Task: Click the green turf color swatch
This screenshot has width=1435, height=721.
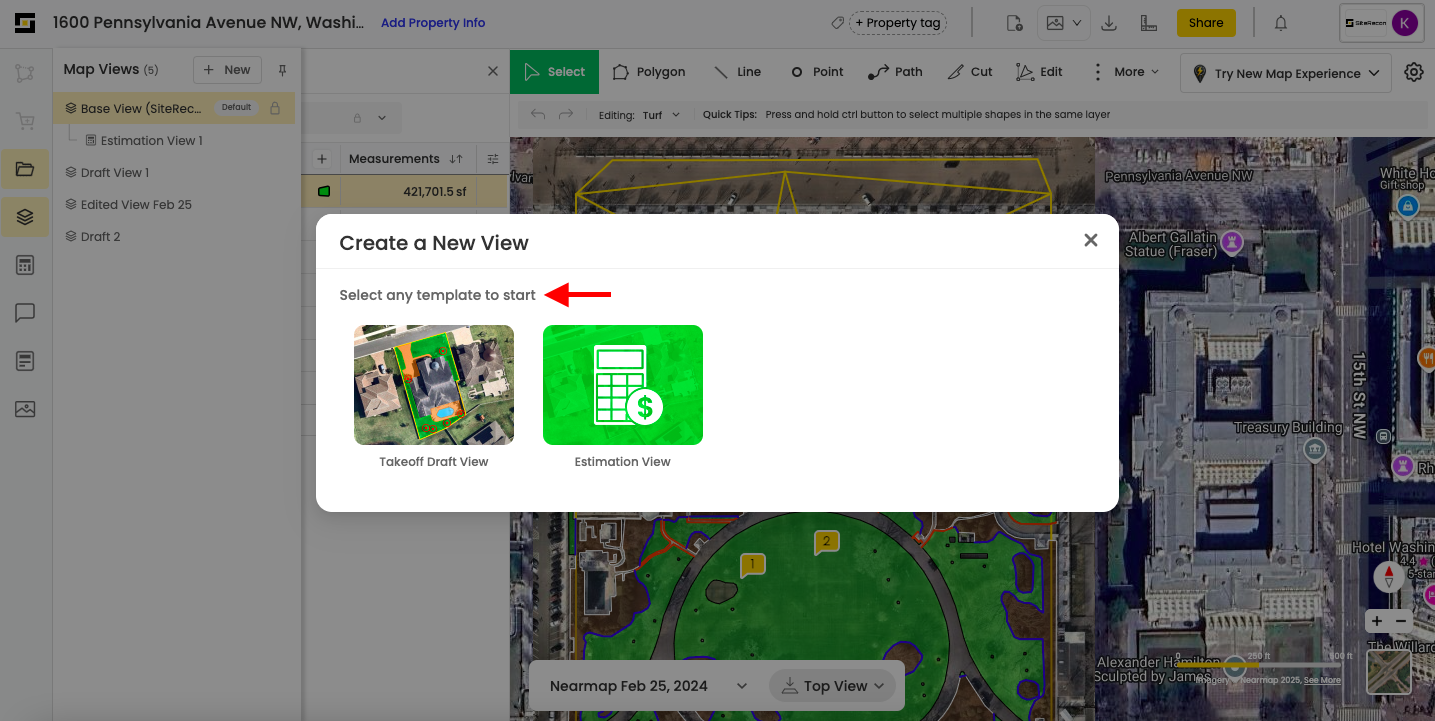Action: (x=324, y=191)
